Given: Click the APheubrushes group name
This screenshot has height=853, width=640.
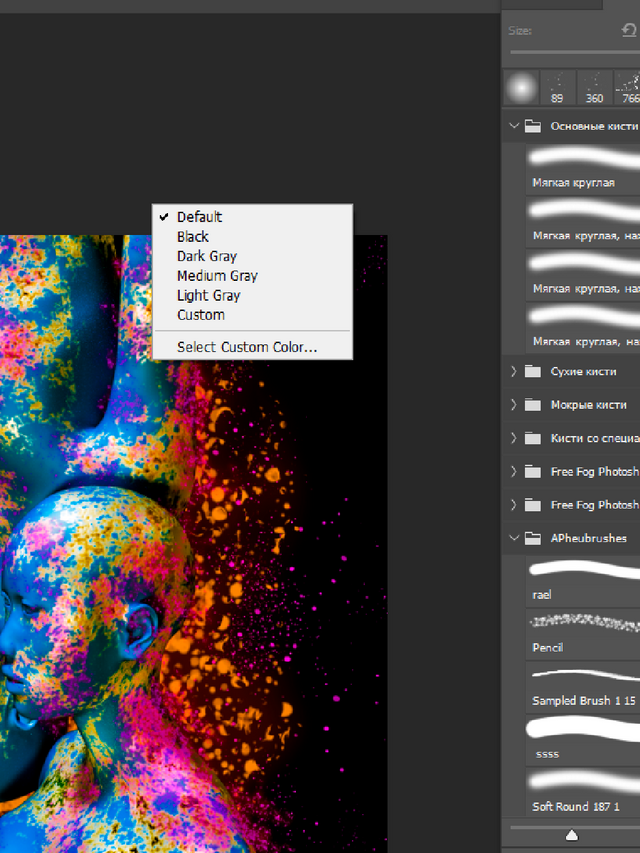Looking at the screenshot, I should point(588,538).
